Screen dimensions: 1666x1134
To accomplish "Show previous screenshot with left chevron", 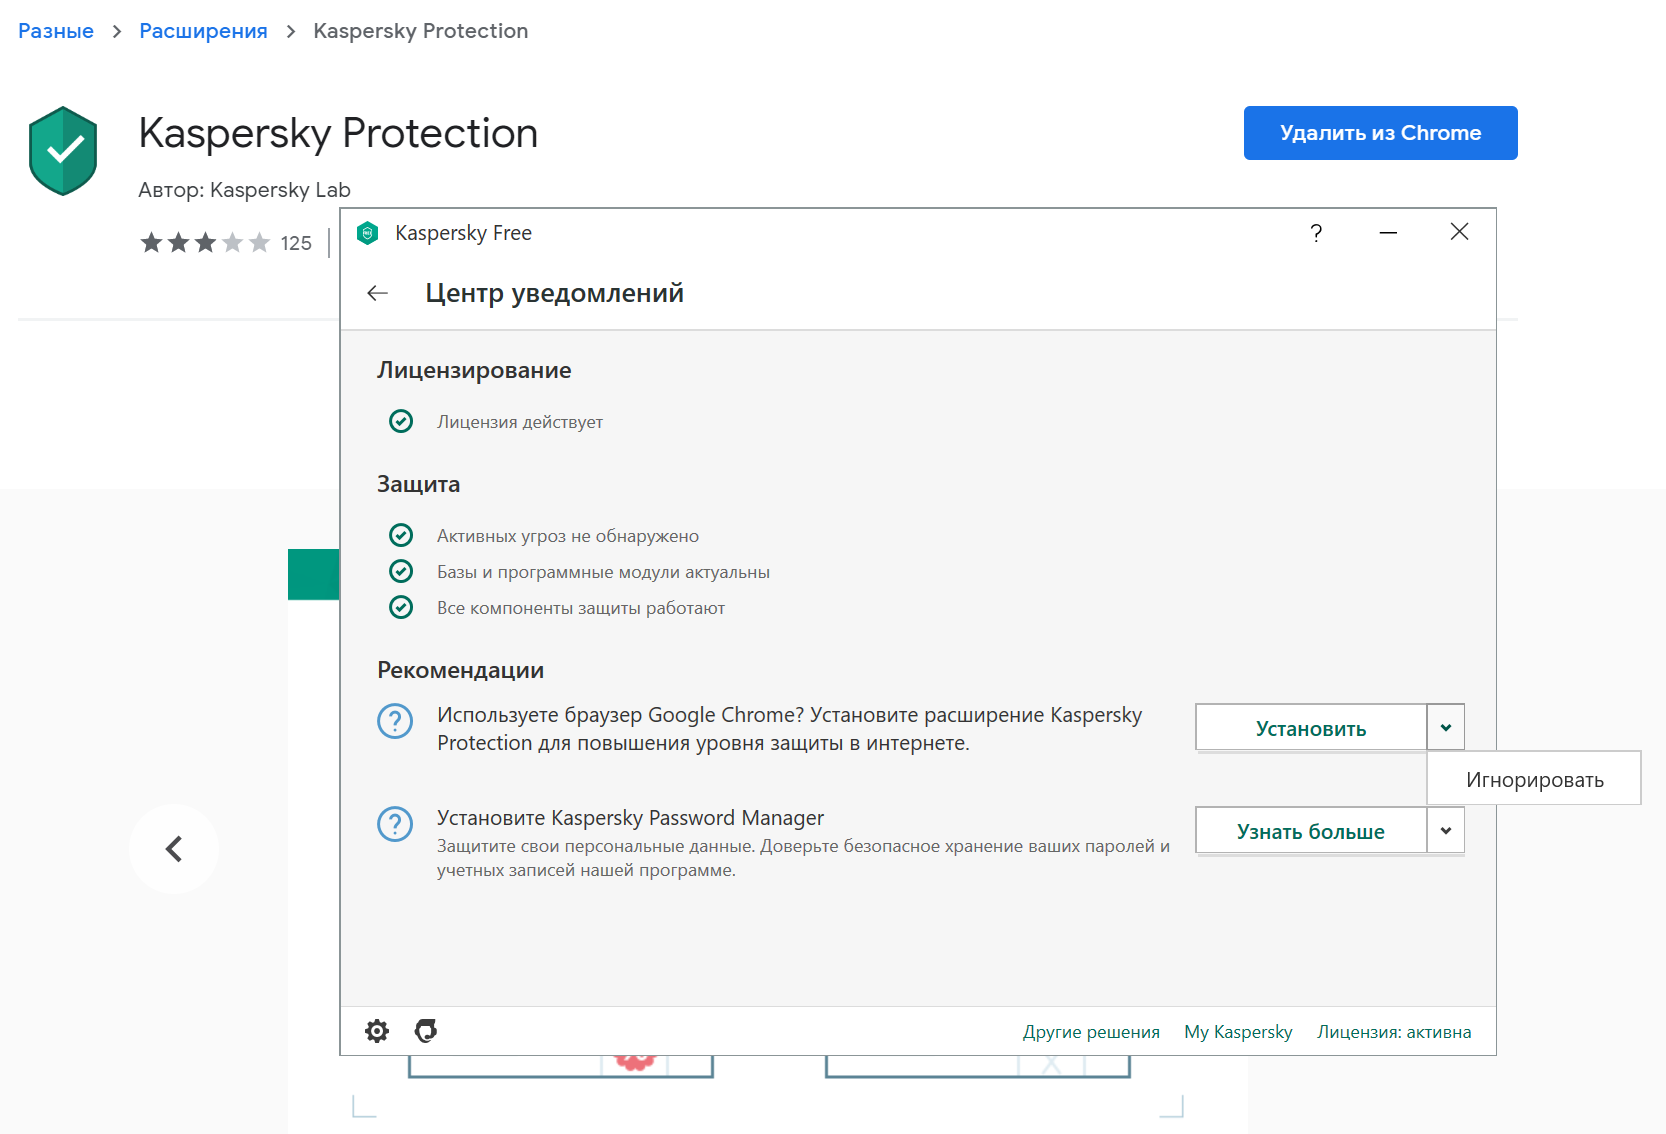I will pyautogui.click(x=174, y=849).
